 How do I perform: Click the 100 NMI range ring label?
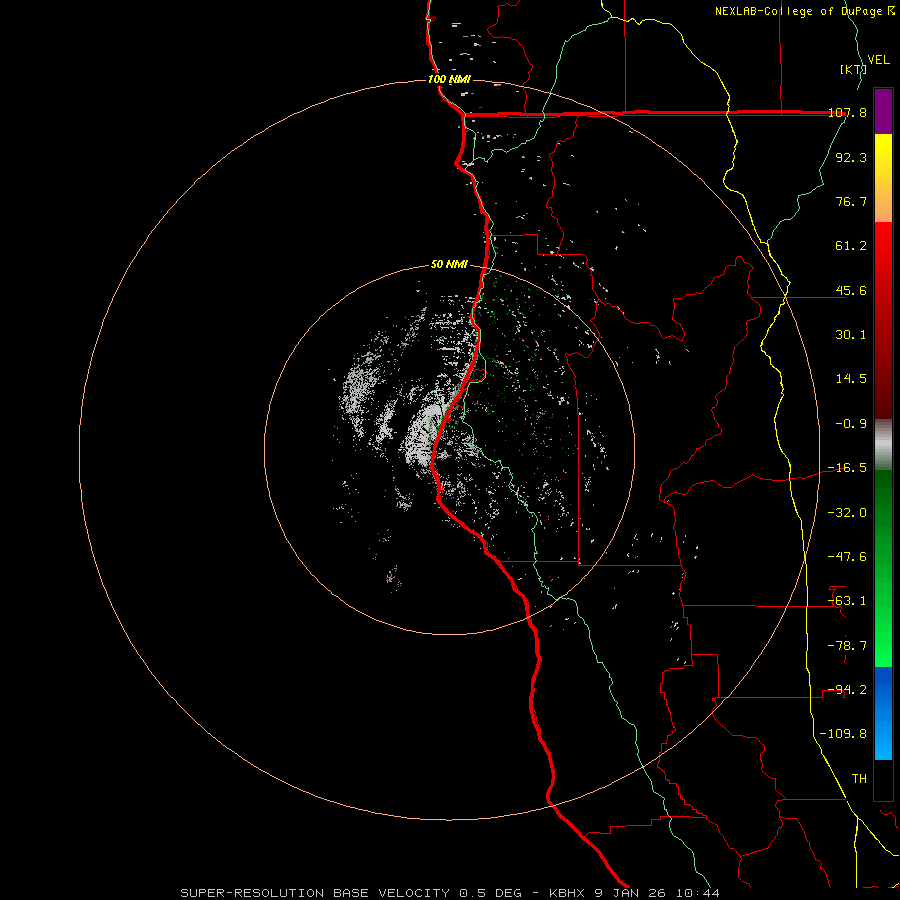coord(449,79)
